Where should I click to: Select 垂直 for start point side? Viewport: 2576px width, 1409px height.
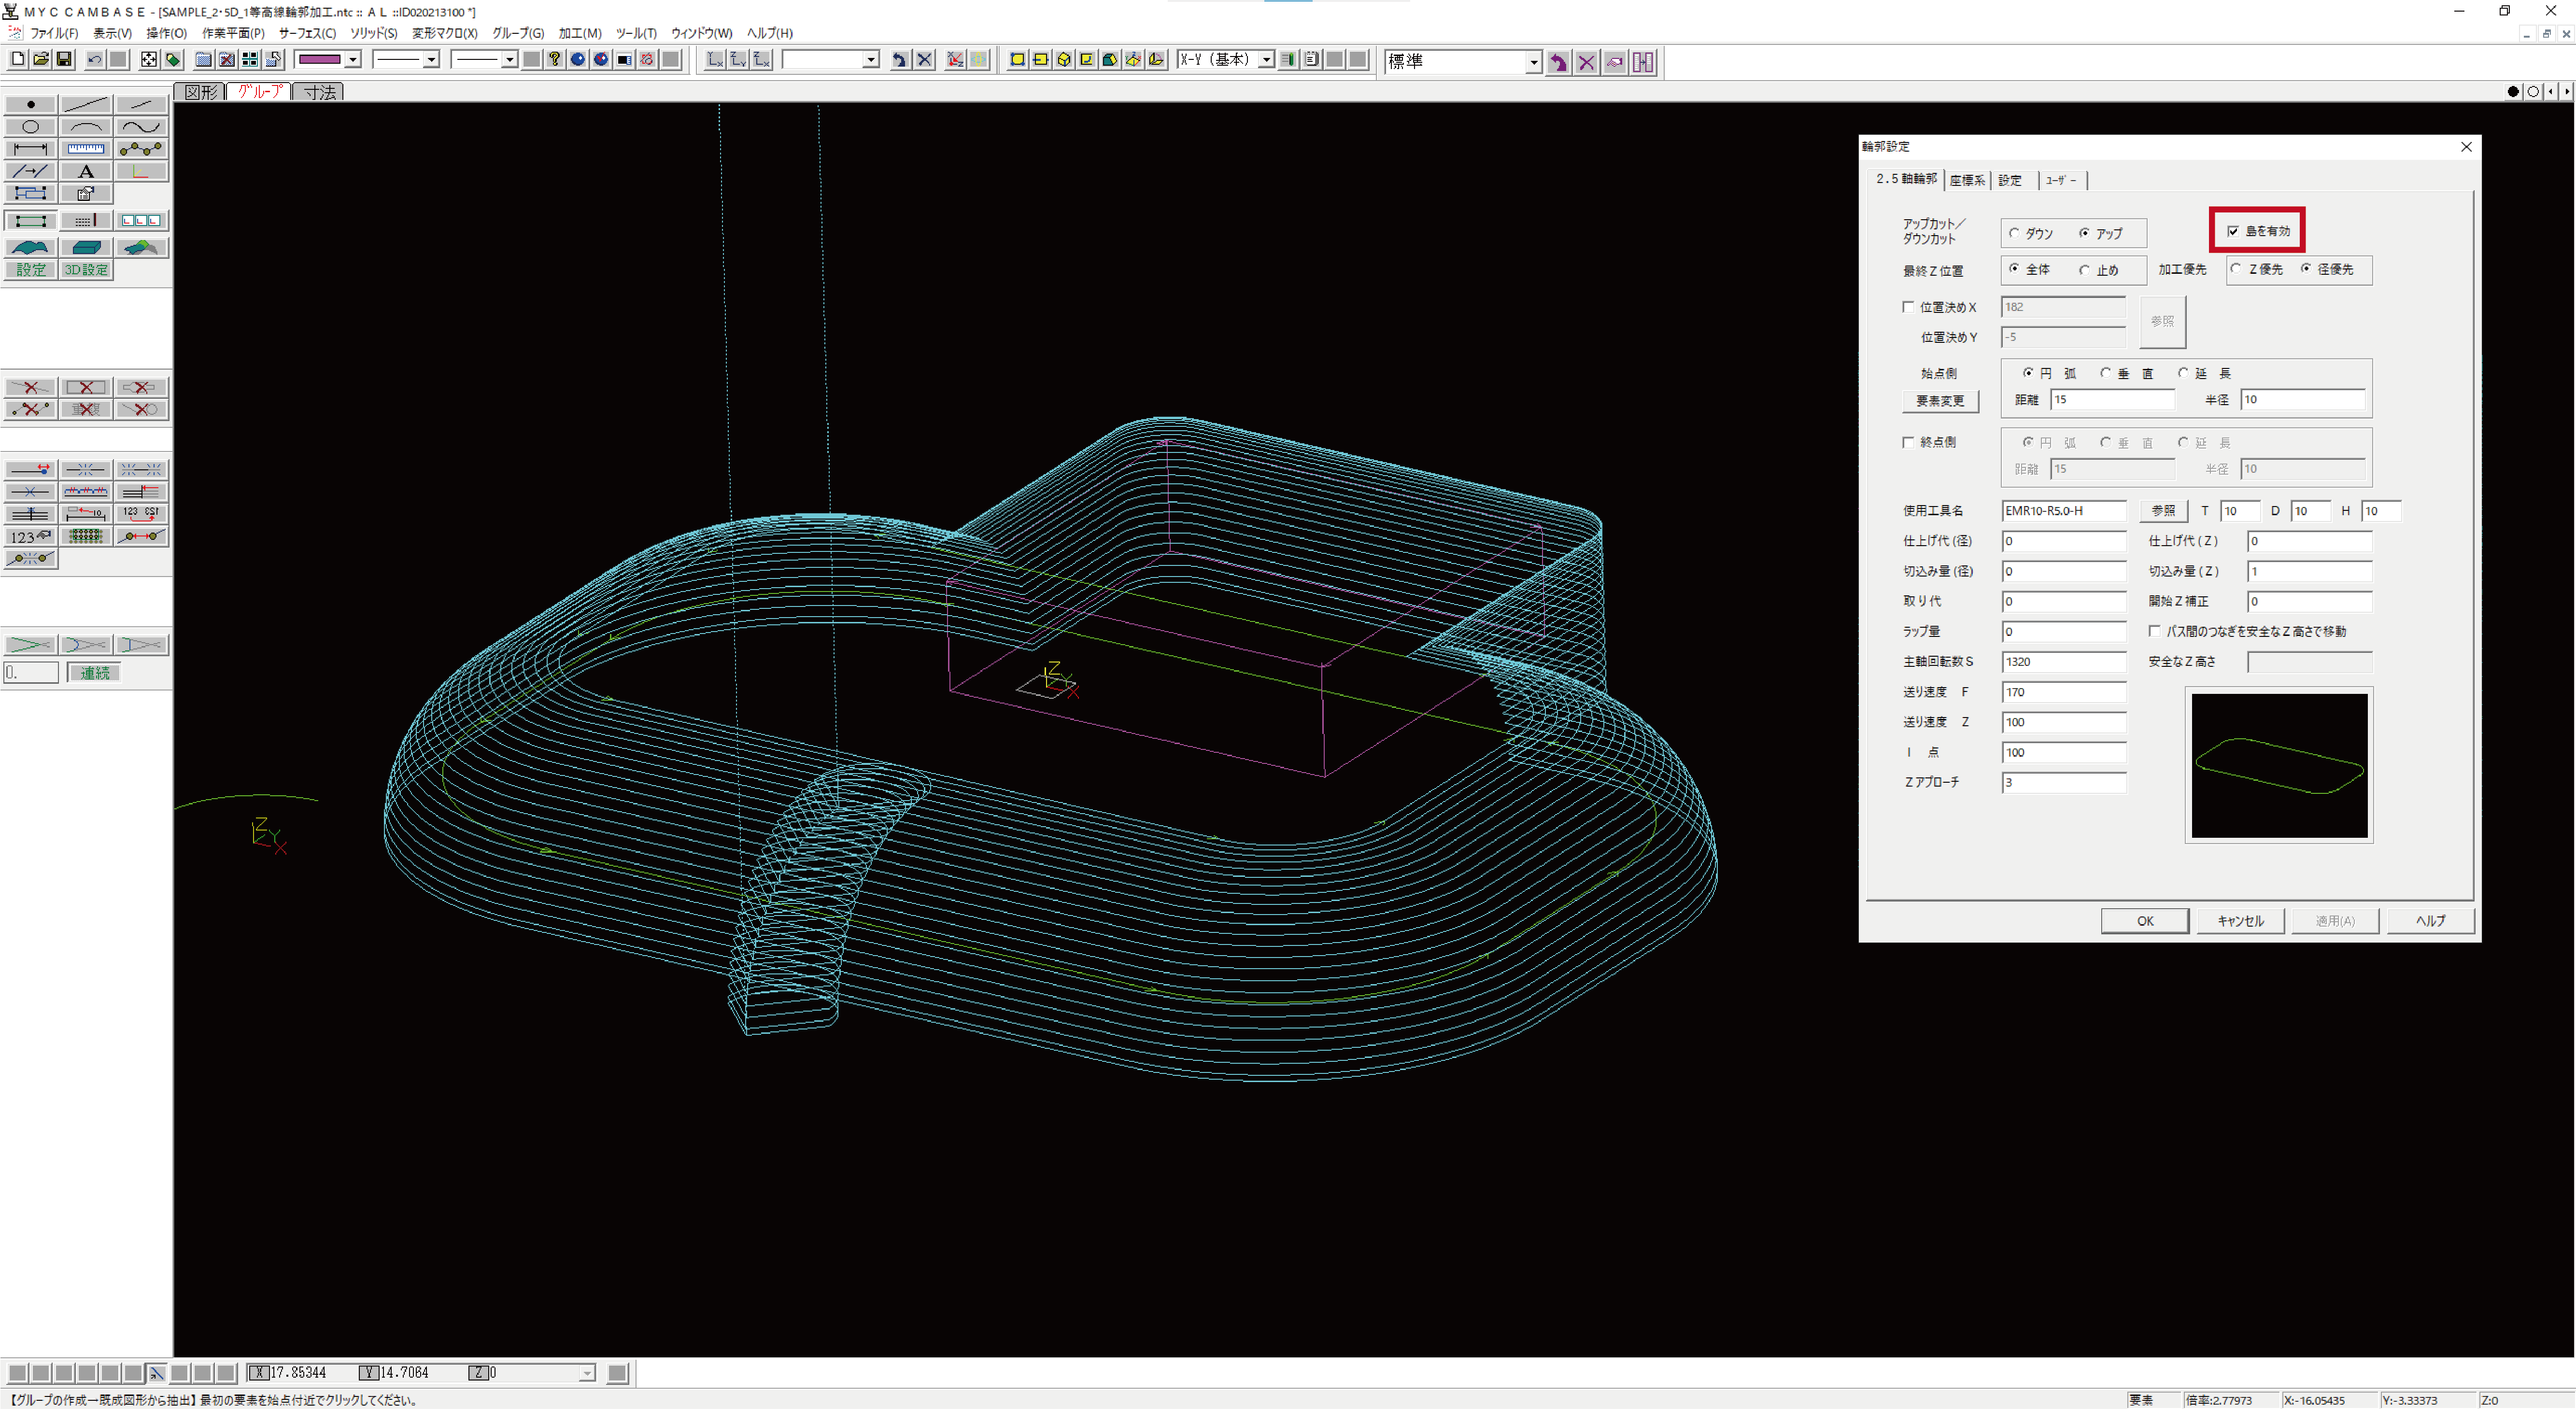[x=2105, y=373]
